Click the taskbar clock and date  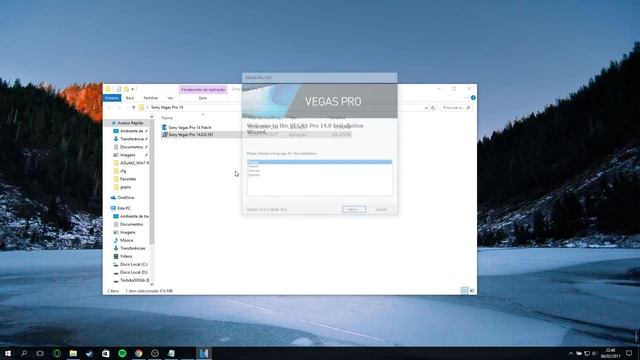tap(611, 353)
